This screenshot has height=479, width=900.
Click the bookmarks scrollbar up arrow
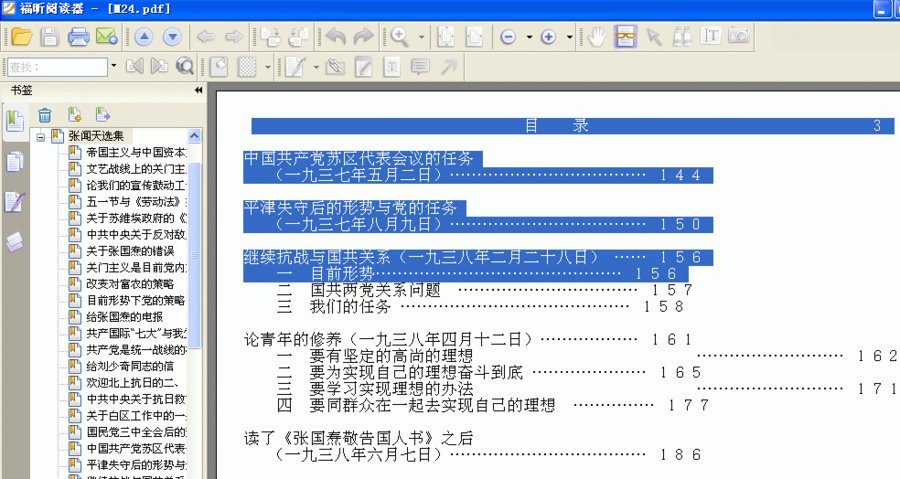195,136
